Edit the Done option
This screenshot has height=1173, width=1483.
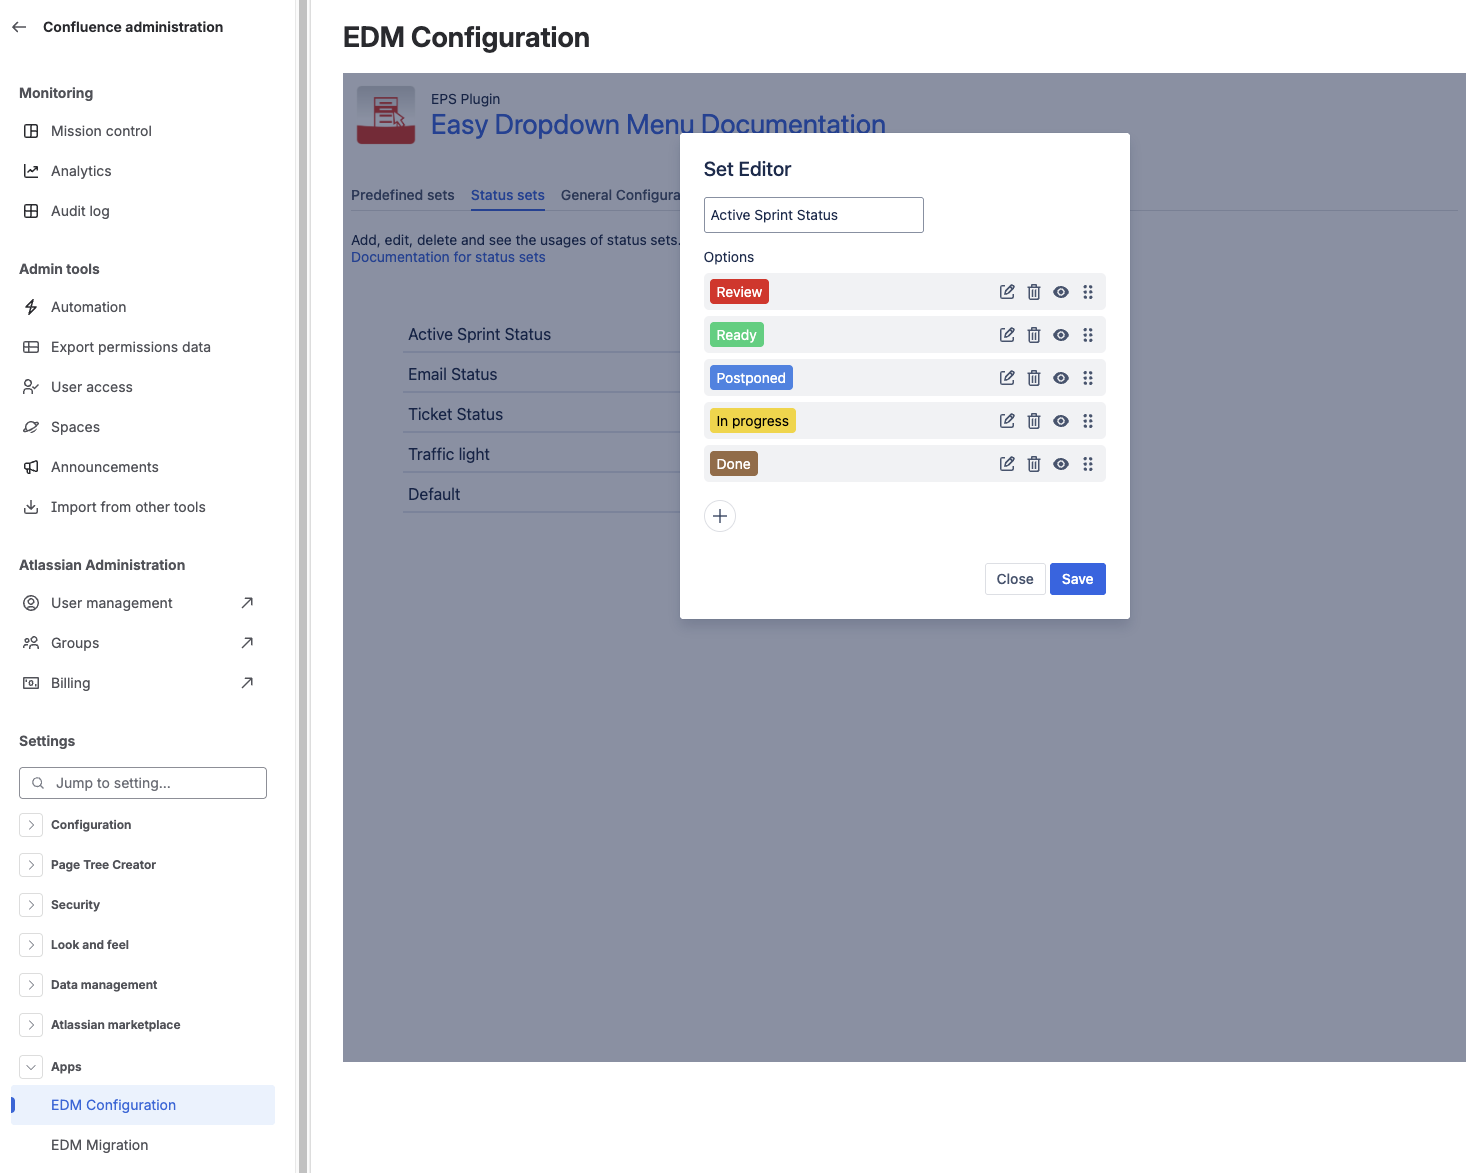(x=1007, y=464)
